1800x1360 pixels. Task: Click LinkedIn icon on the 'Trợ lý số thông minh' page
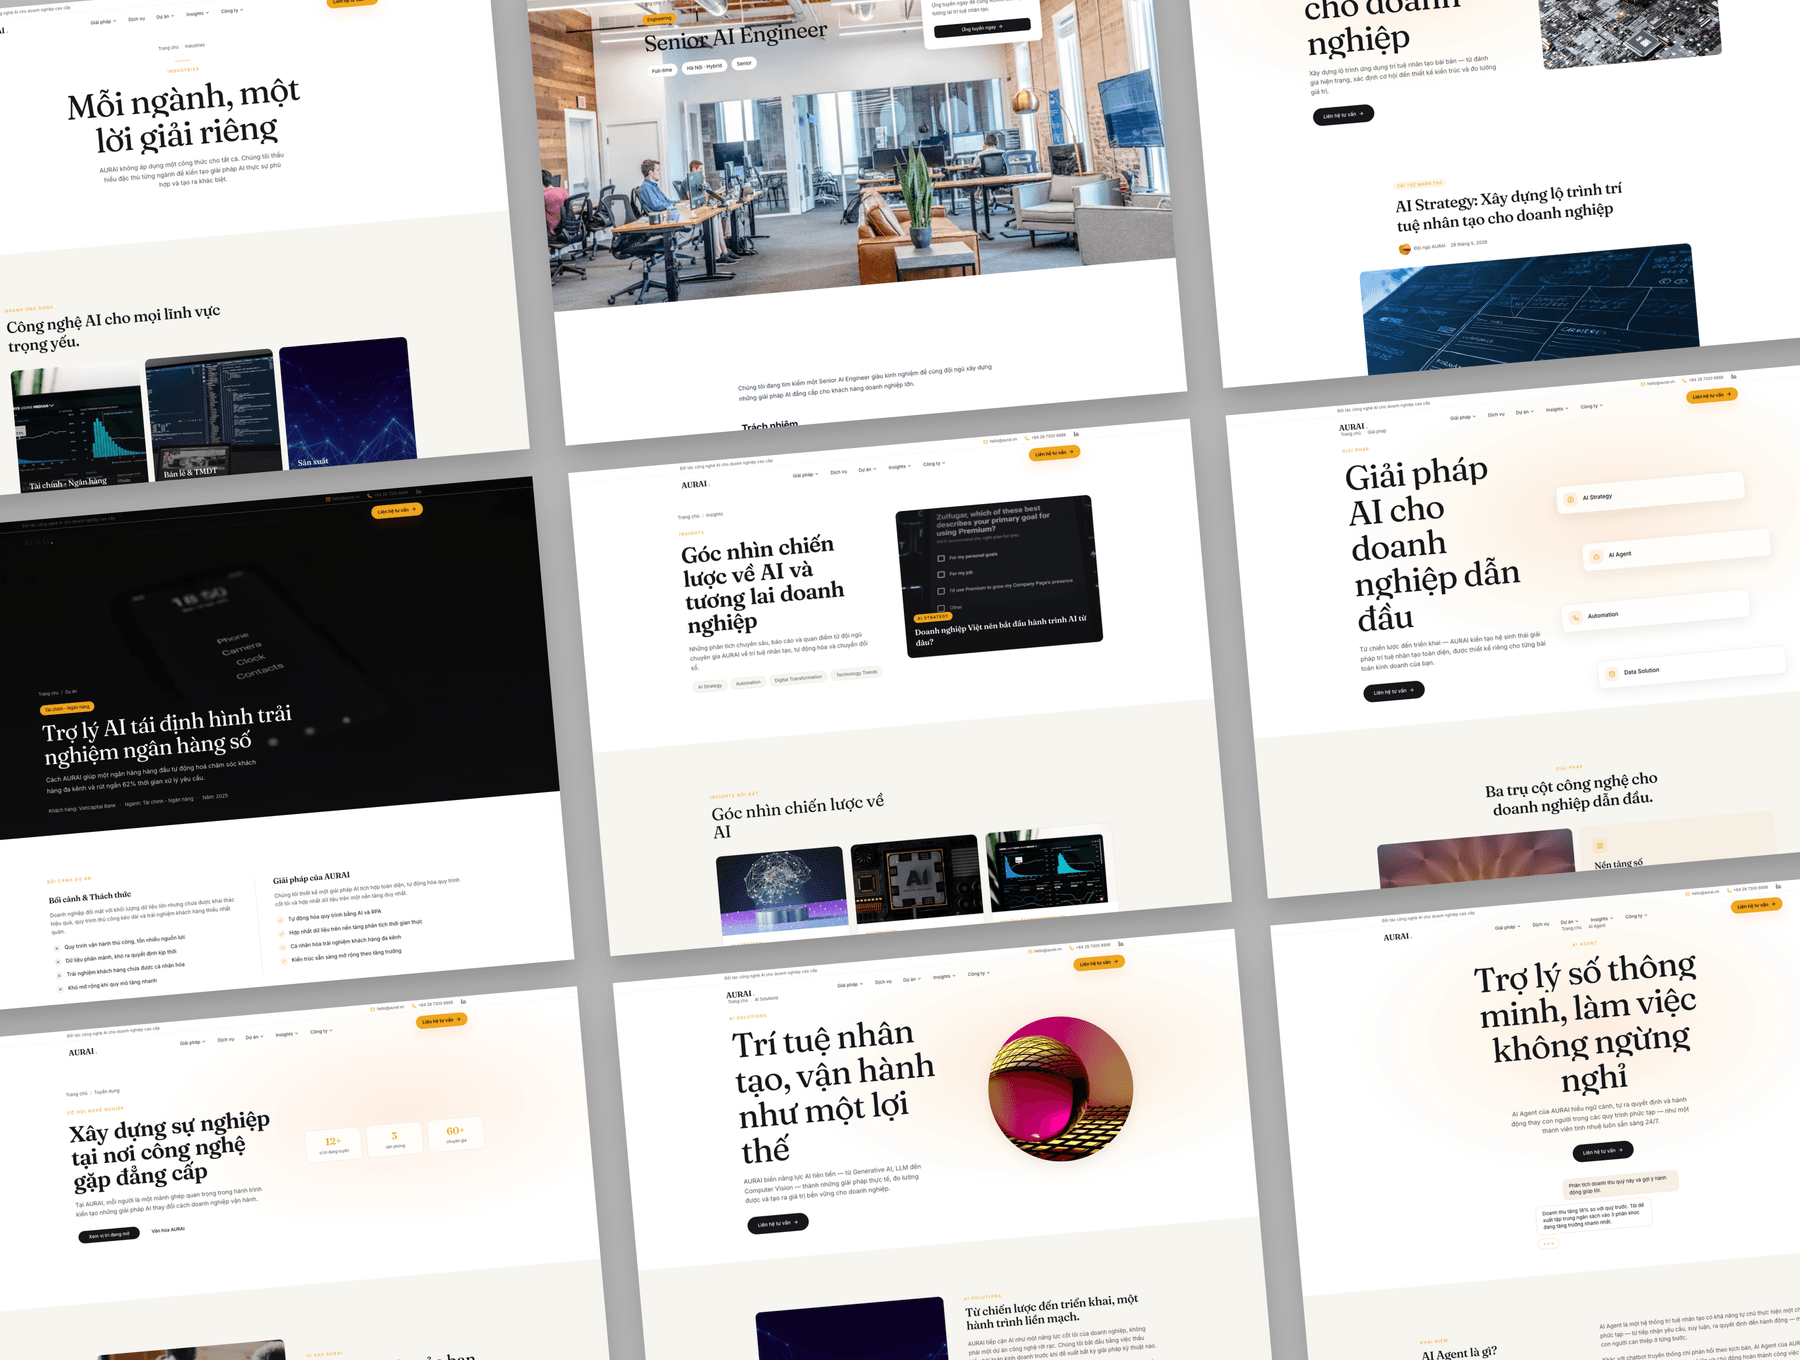point(1778,887)
